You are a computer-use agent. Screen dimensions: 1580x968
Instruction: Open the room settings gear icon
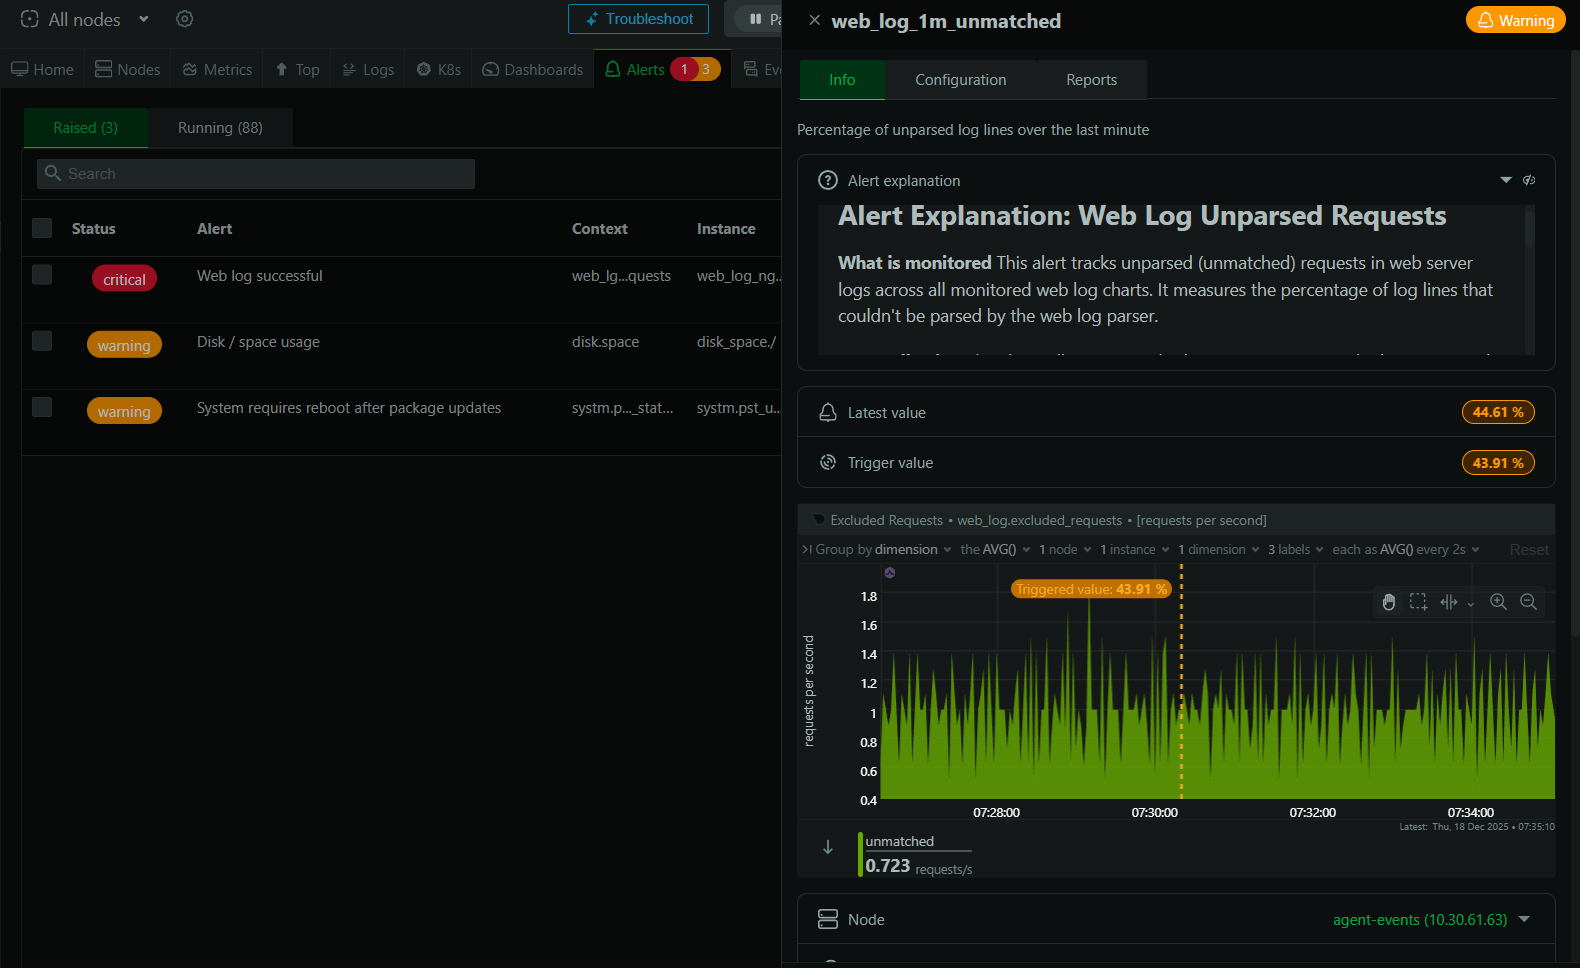tap(184, 19)
